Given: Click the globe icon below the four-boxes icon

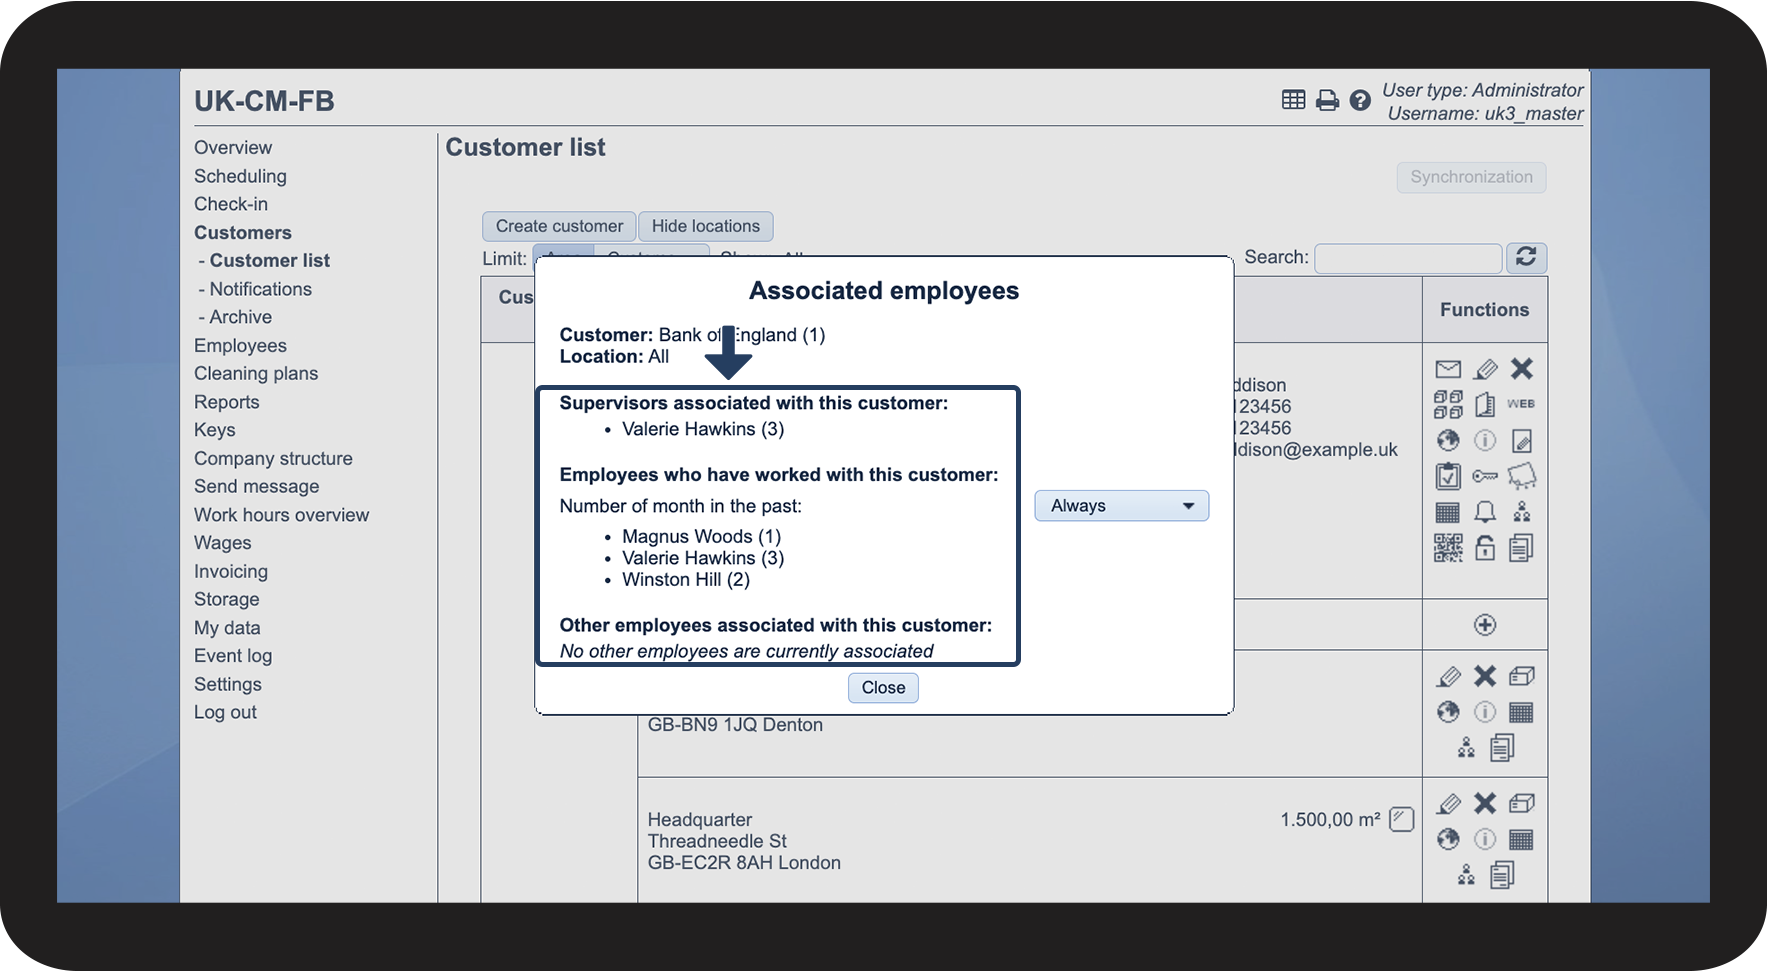Looking at the screenshot, I should (1448, 440).
